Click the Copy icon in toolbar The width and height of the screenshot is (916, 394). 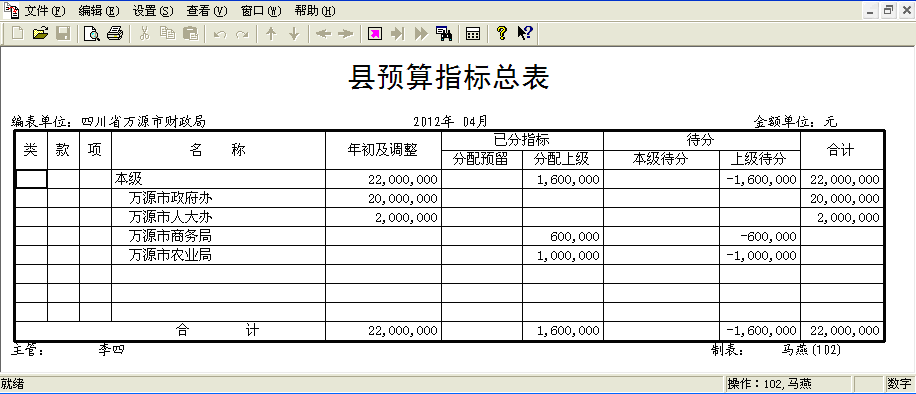pyautogui.click(x=168, y=33)
